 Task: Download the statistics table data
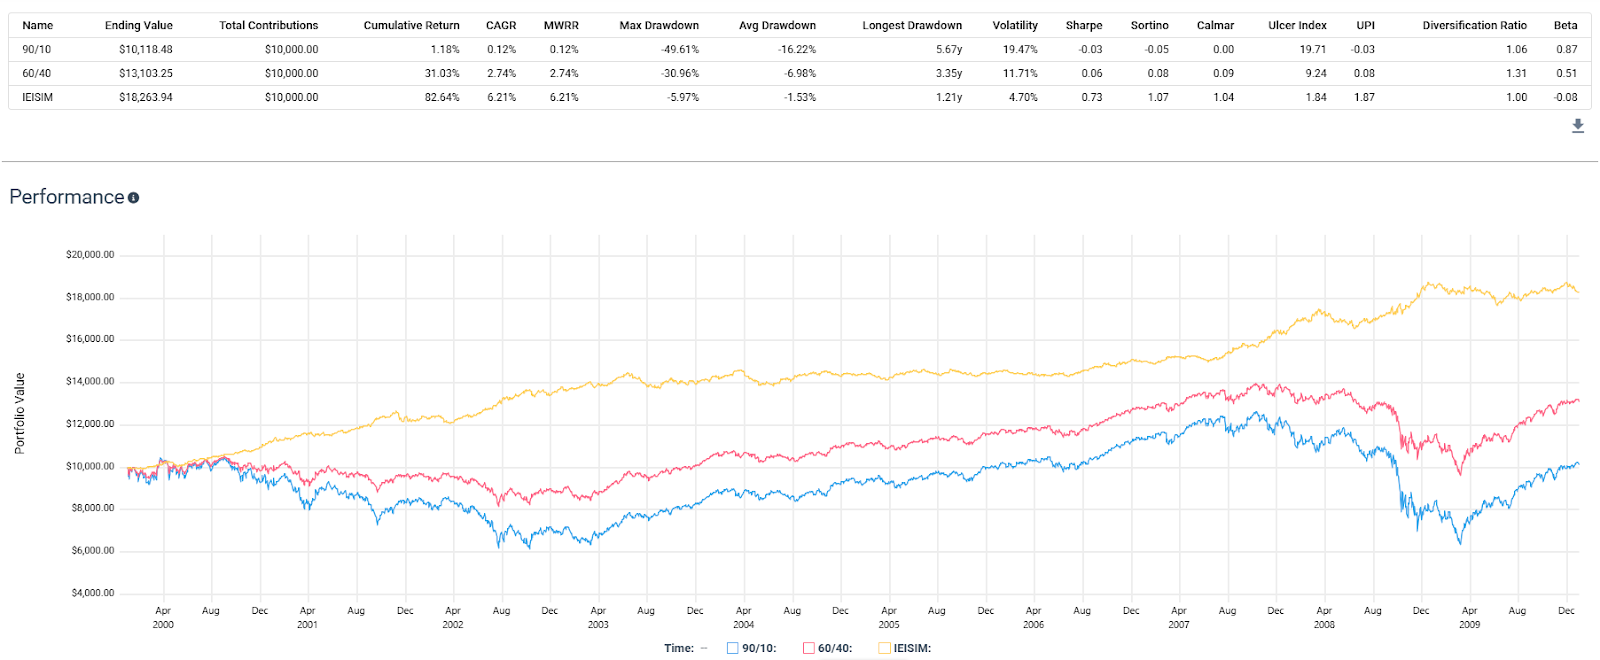[1578, 126]
